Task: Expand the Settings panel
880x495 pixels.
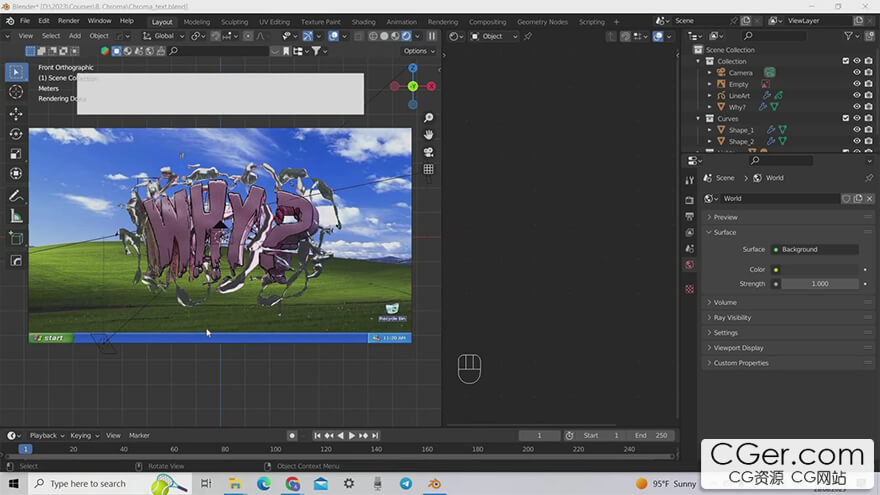Action: pos(789,333)
